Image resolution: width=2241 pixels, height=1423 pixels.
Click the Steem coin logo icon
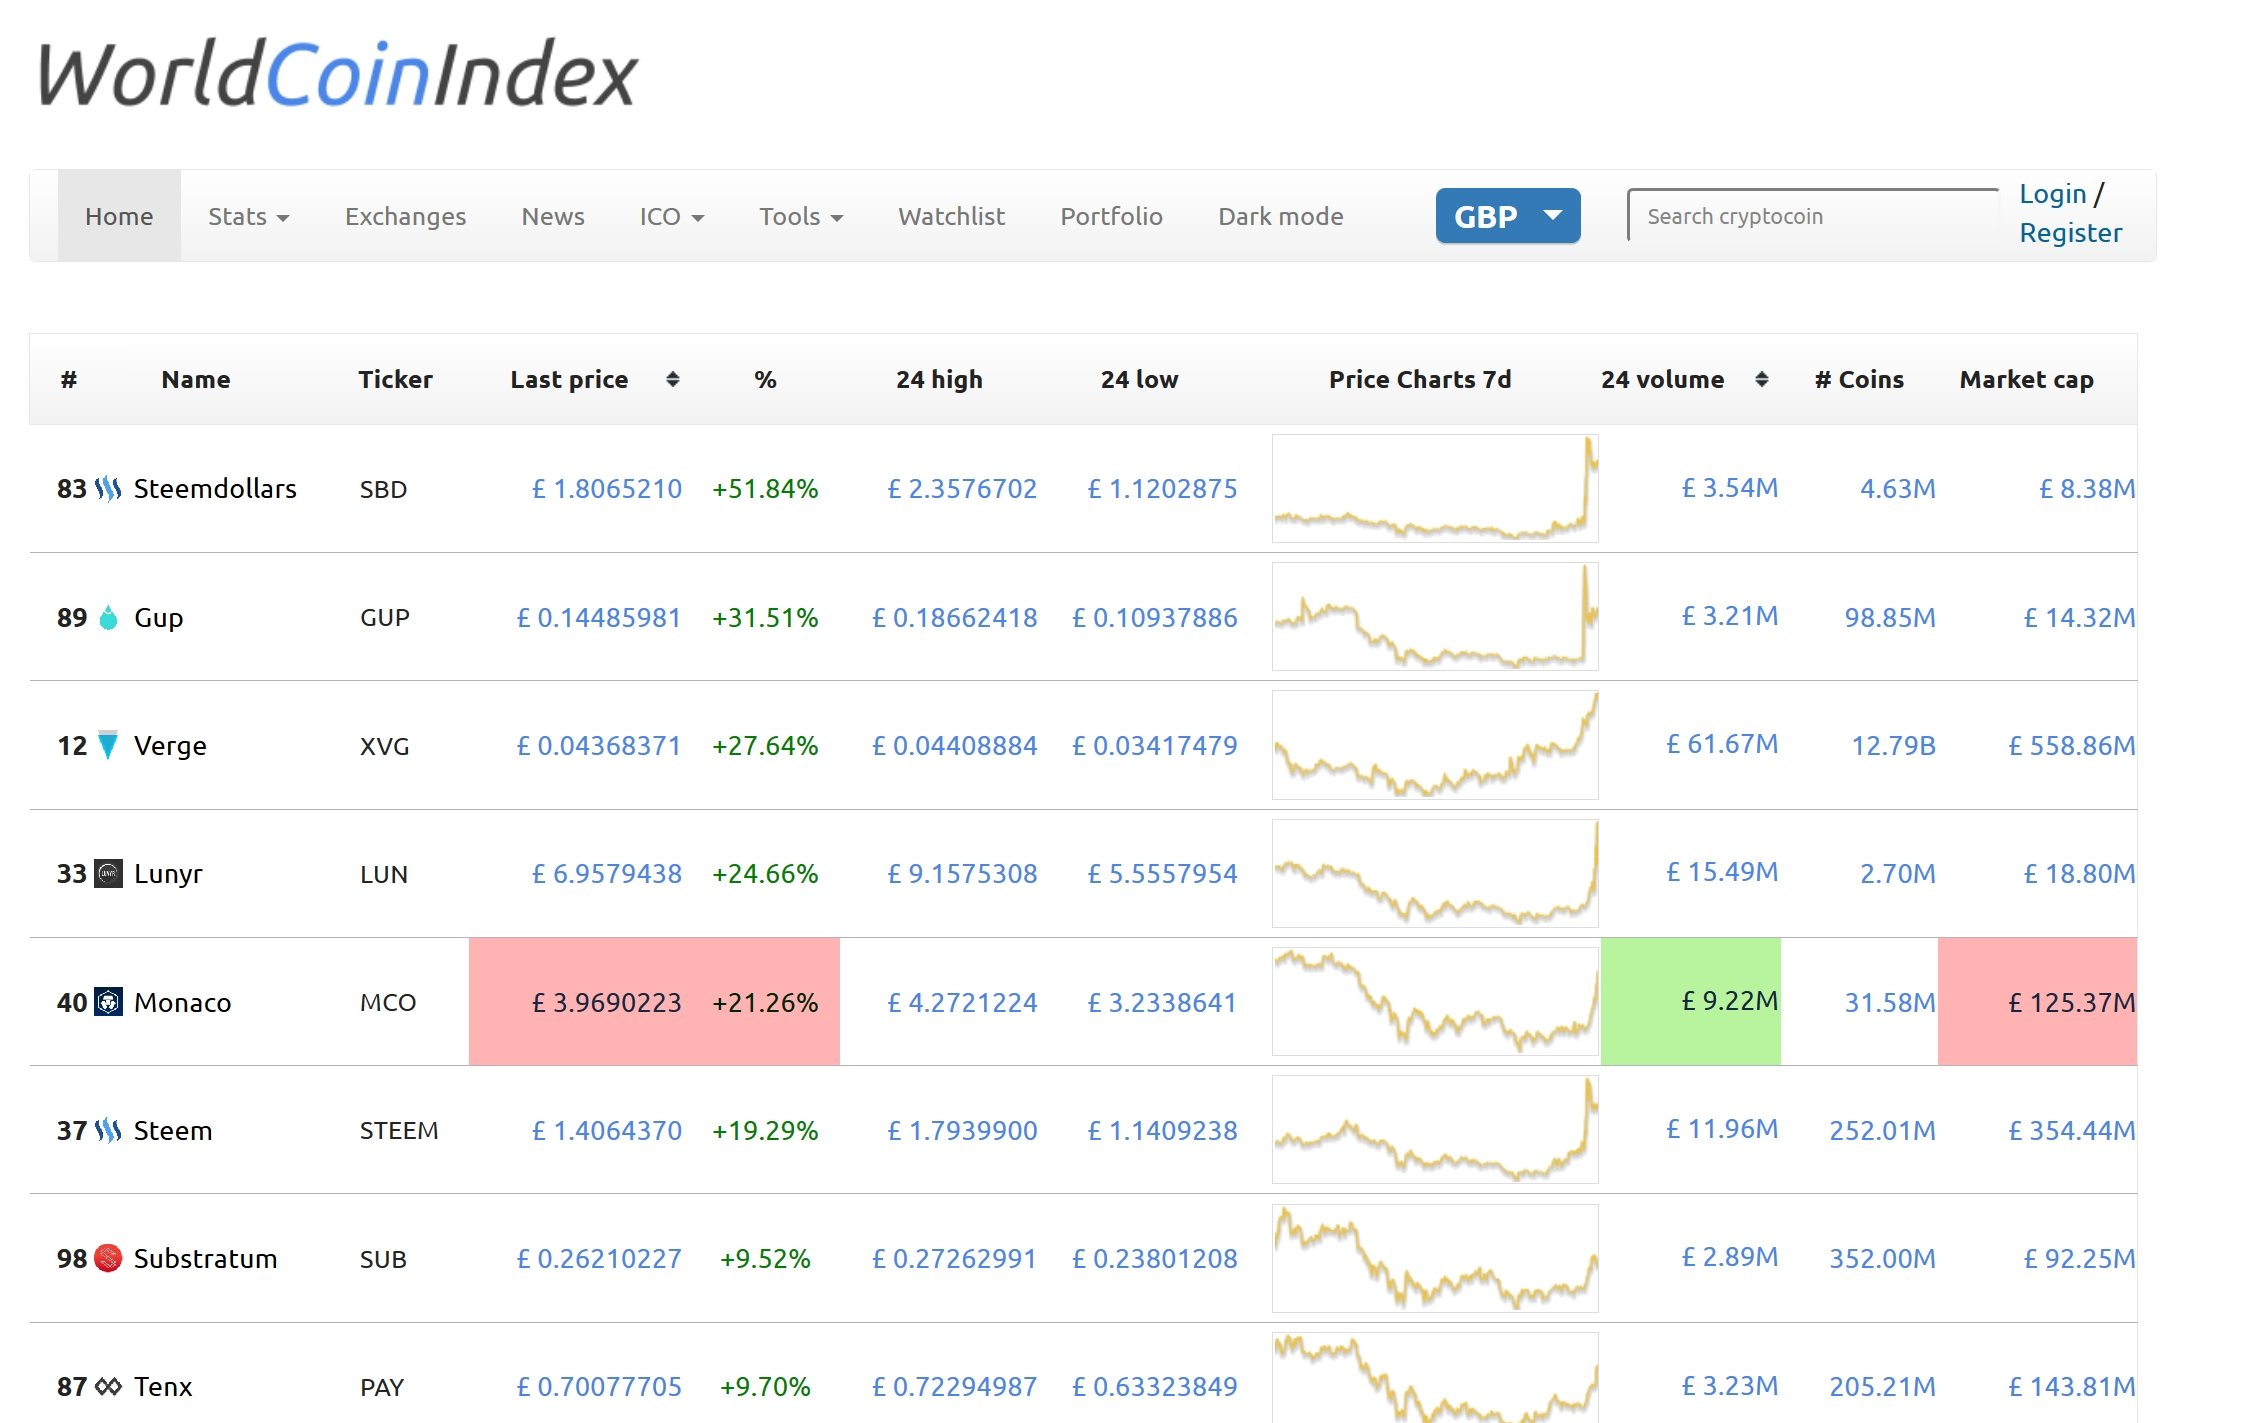click(108, 1131)
